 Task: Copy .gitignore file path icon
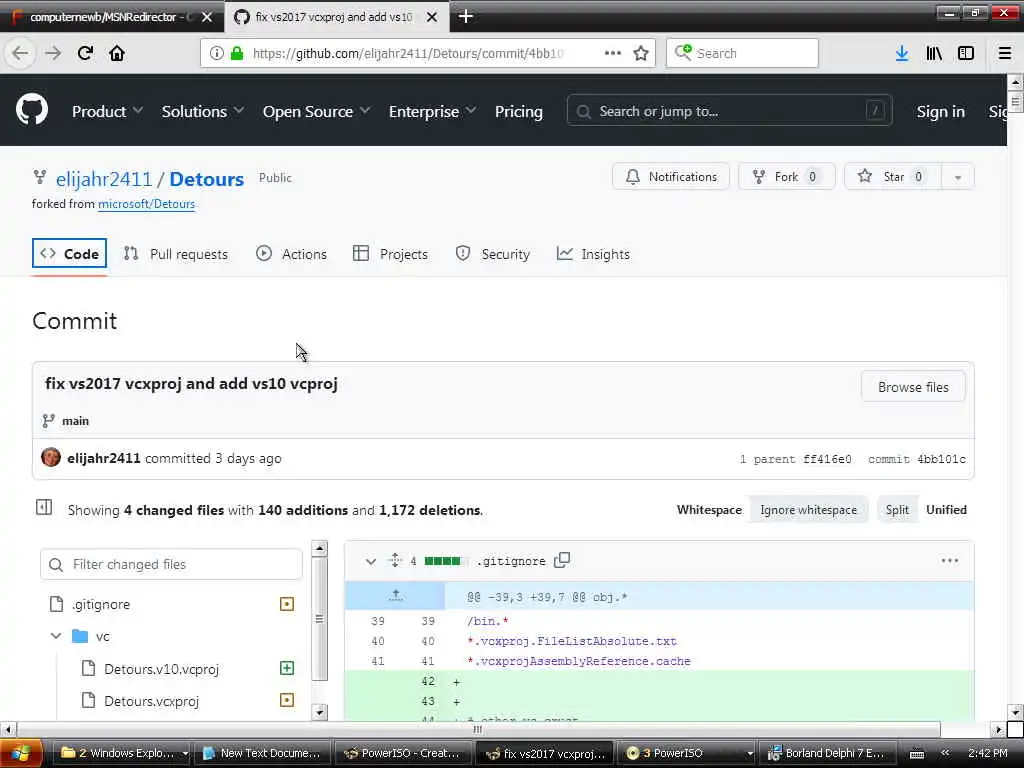pos(562,560)
